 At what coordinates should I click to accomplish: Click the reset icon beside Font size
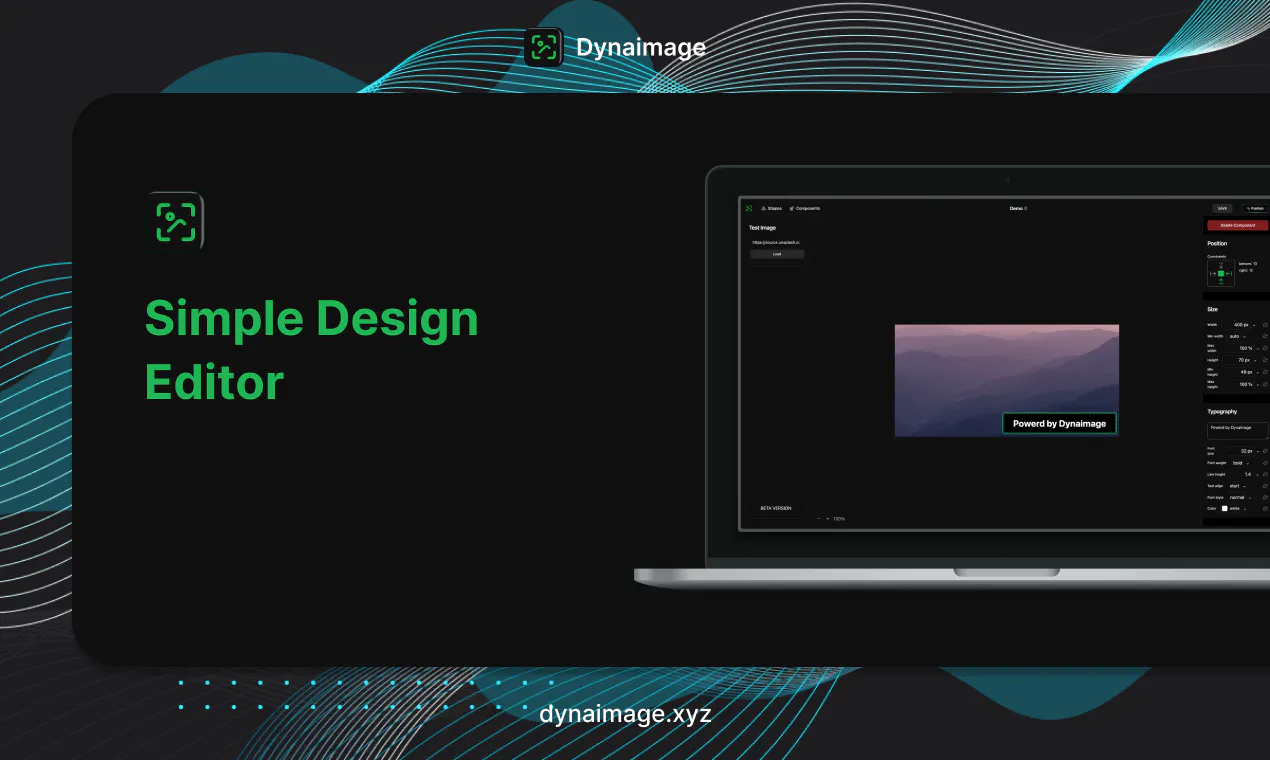(1265, 451)
